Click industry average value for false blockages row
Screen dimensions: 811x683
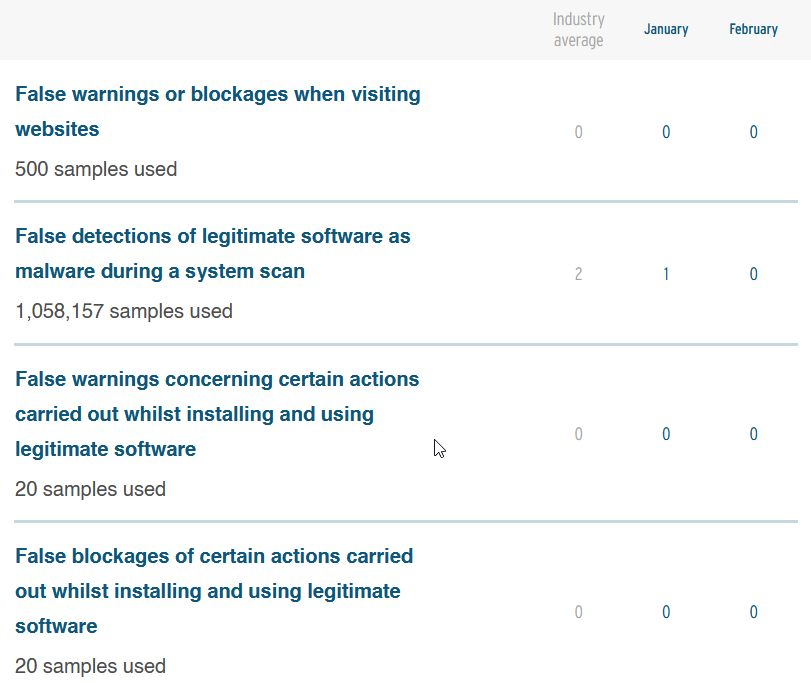pyautogui.click(x=578, y=612)
